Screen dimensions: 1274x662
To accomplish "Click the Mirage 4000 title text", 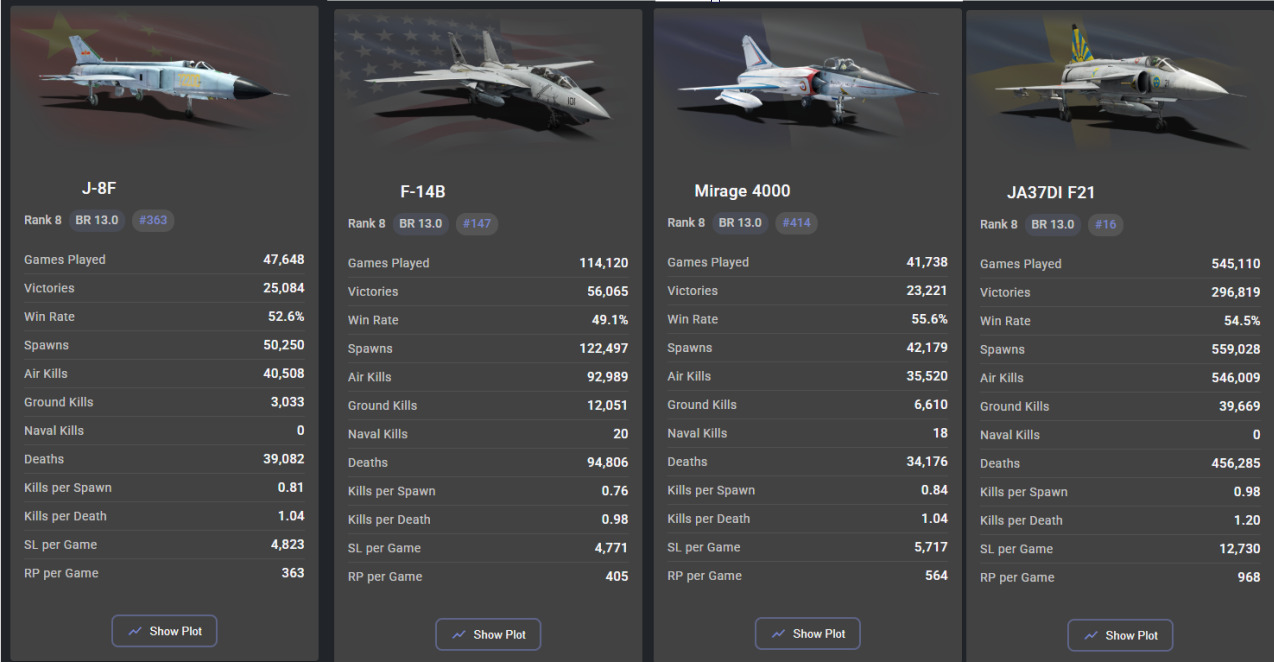I will tap(742, 190).
